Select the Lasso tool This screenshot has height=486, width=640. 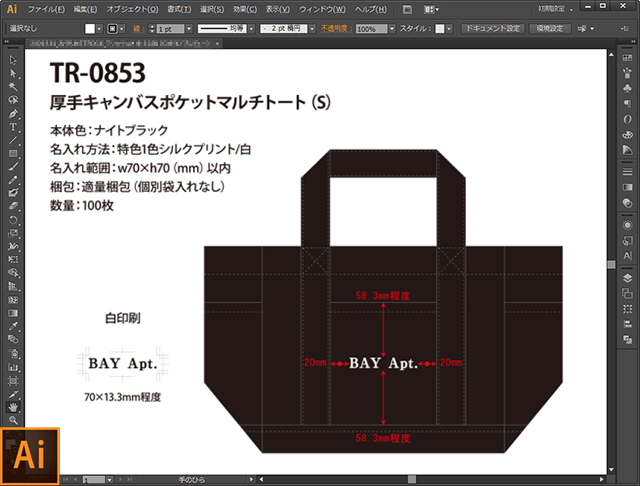pyautogui.click(x=13, y=99)
